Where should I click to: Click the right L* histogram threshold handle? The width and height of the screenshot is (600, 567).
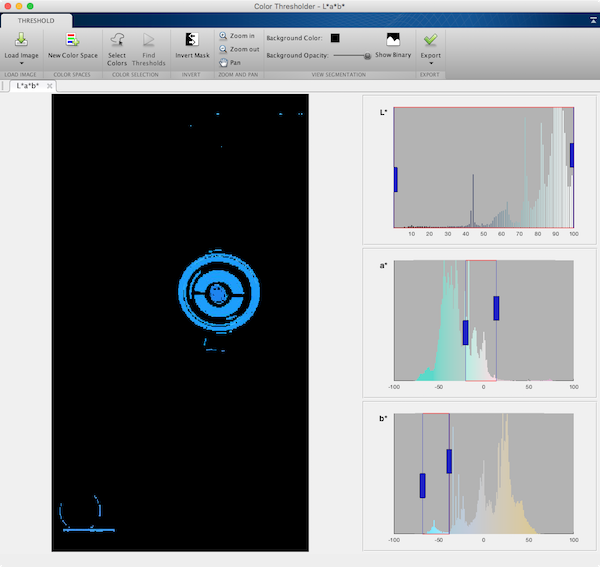[572, 154]
